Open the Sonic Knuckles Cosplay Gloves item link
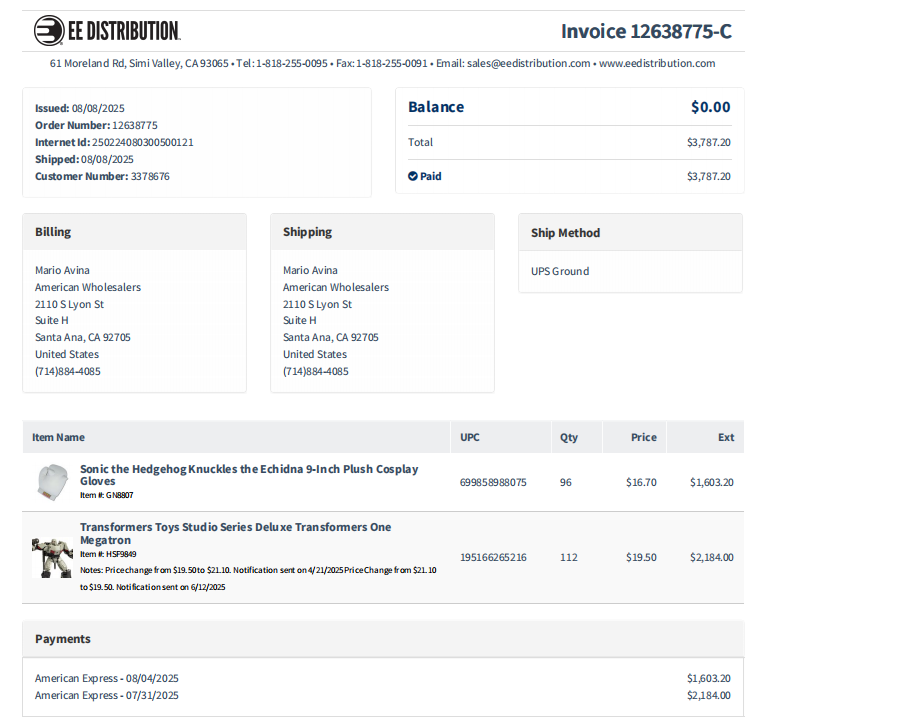 (x=249, y=475)
